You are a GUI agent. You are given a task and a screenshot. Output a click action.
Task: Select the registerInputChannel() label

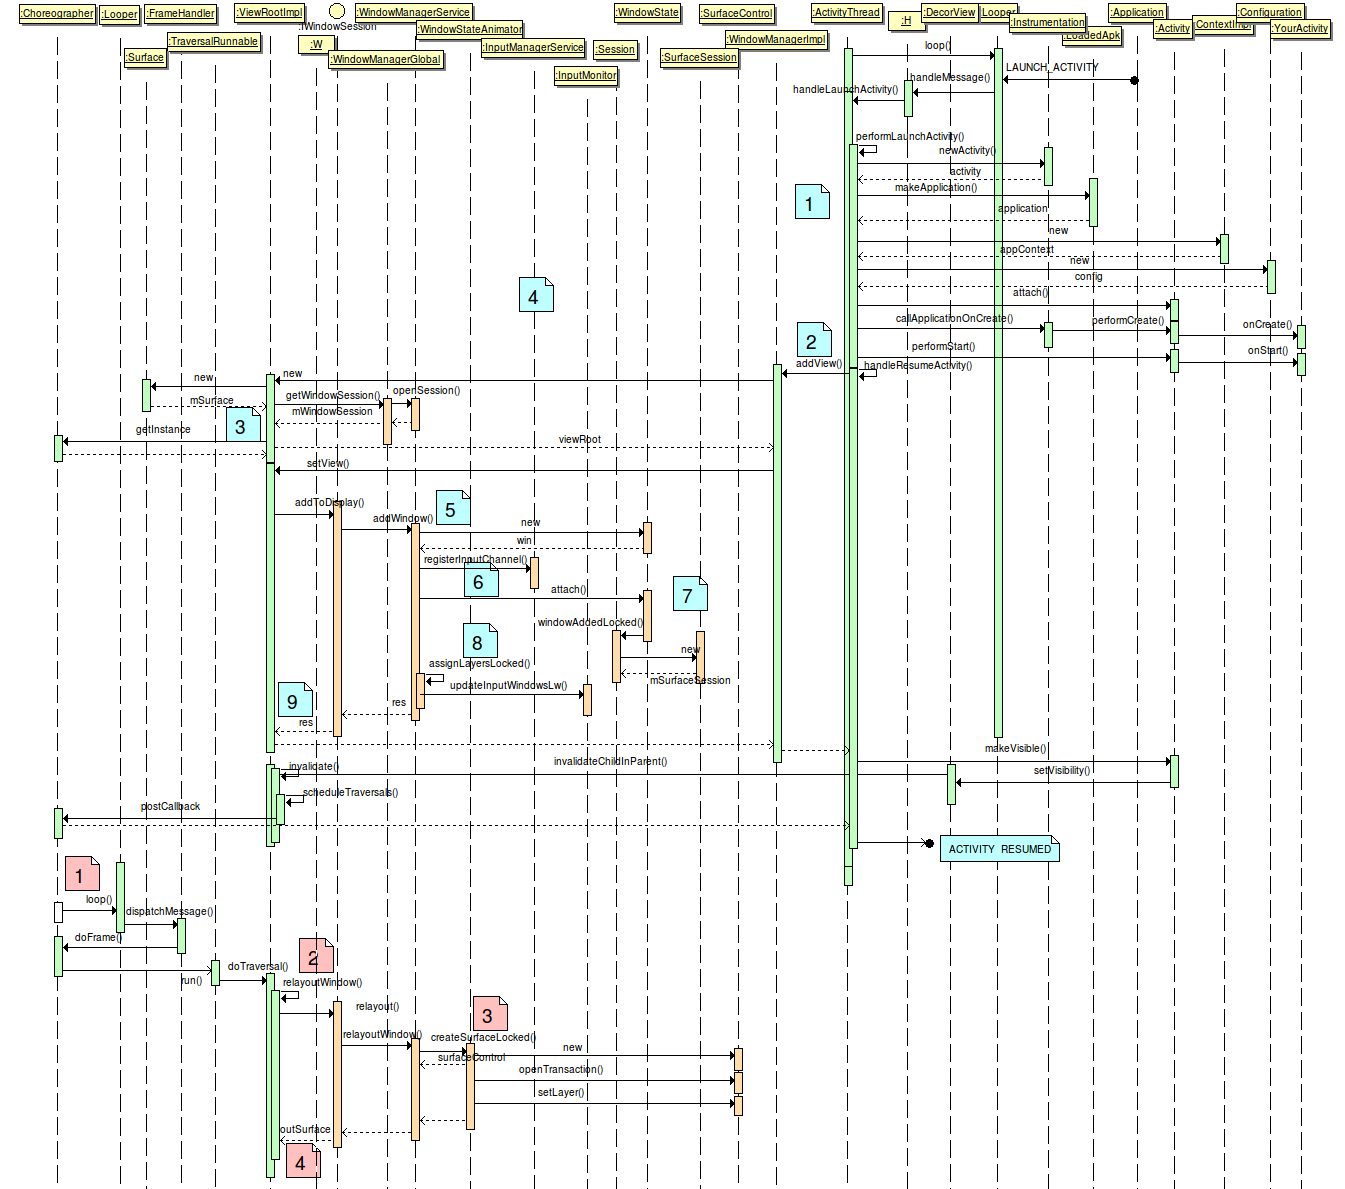tap(475, 560)
